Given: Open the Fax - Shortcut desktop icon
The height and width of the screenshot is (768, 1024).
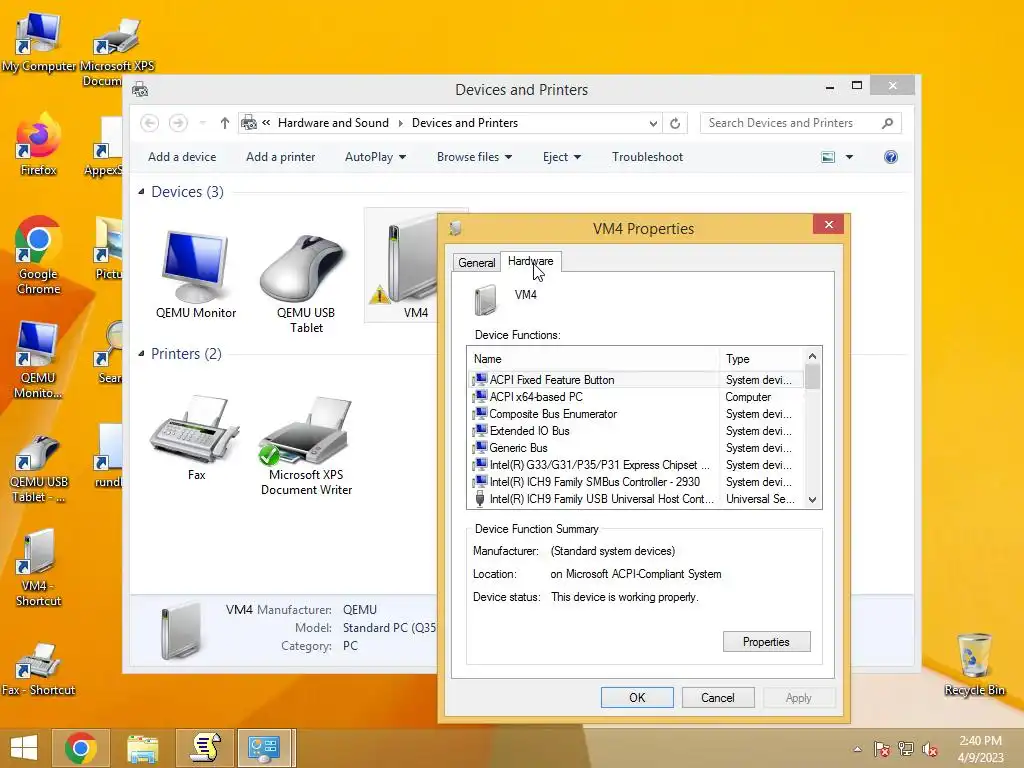Looking at the screenshot, I should pos(38,669).
